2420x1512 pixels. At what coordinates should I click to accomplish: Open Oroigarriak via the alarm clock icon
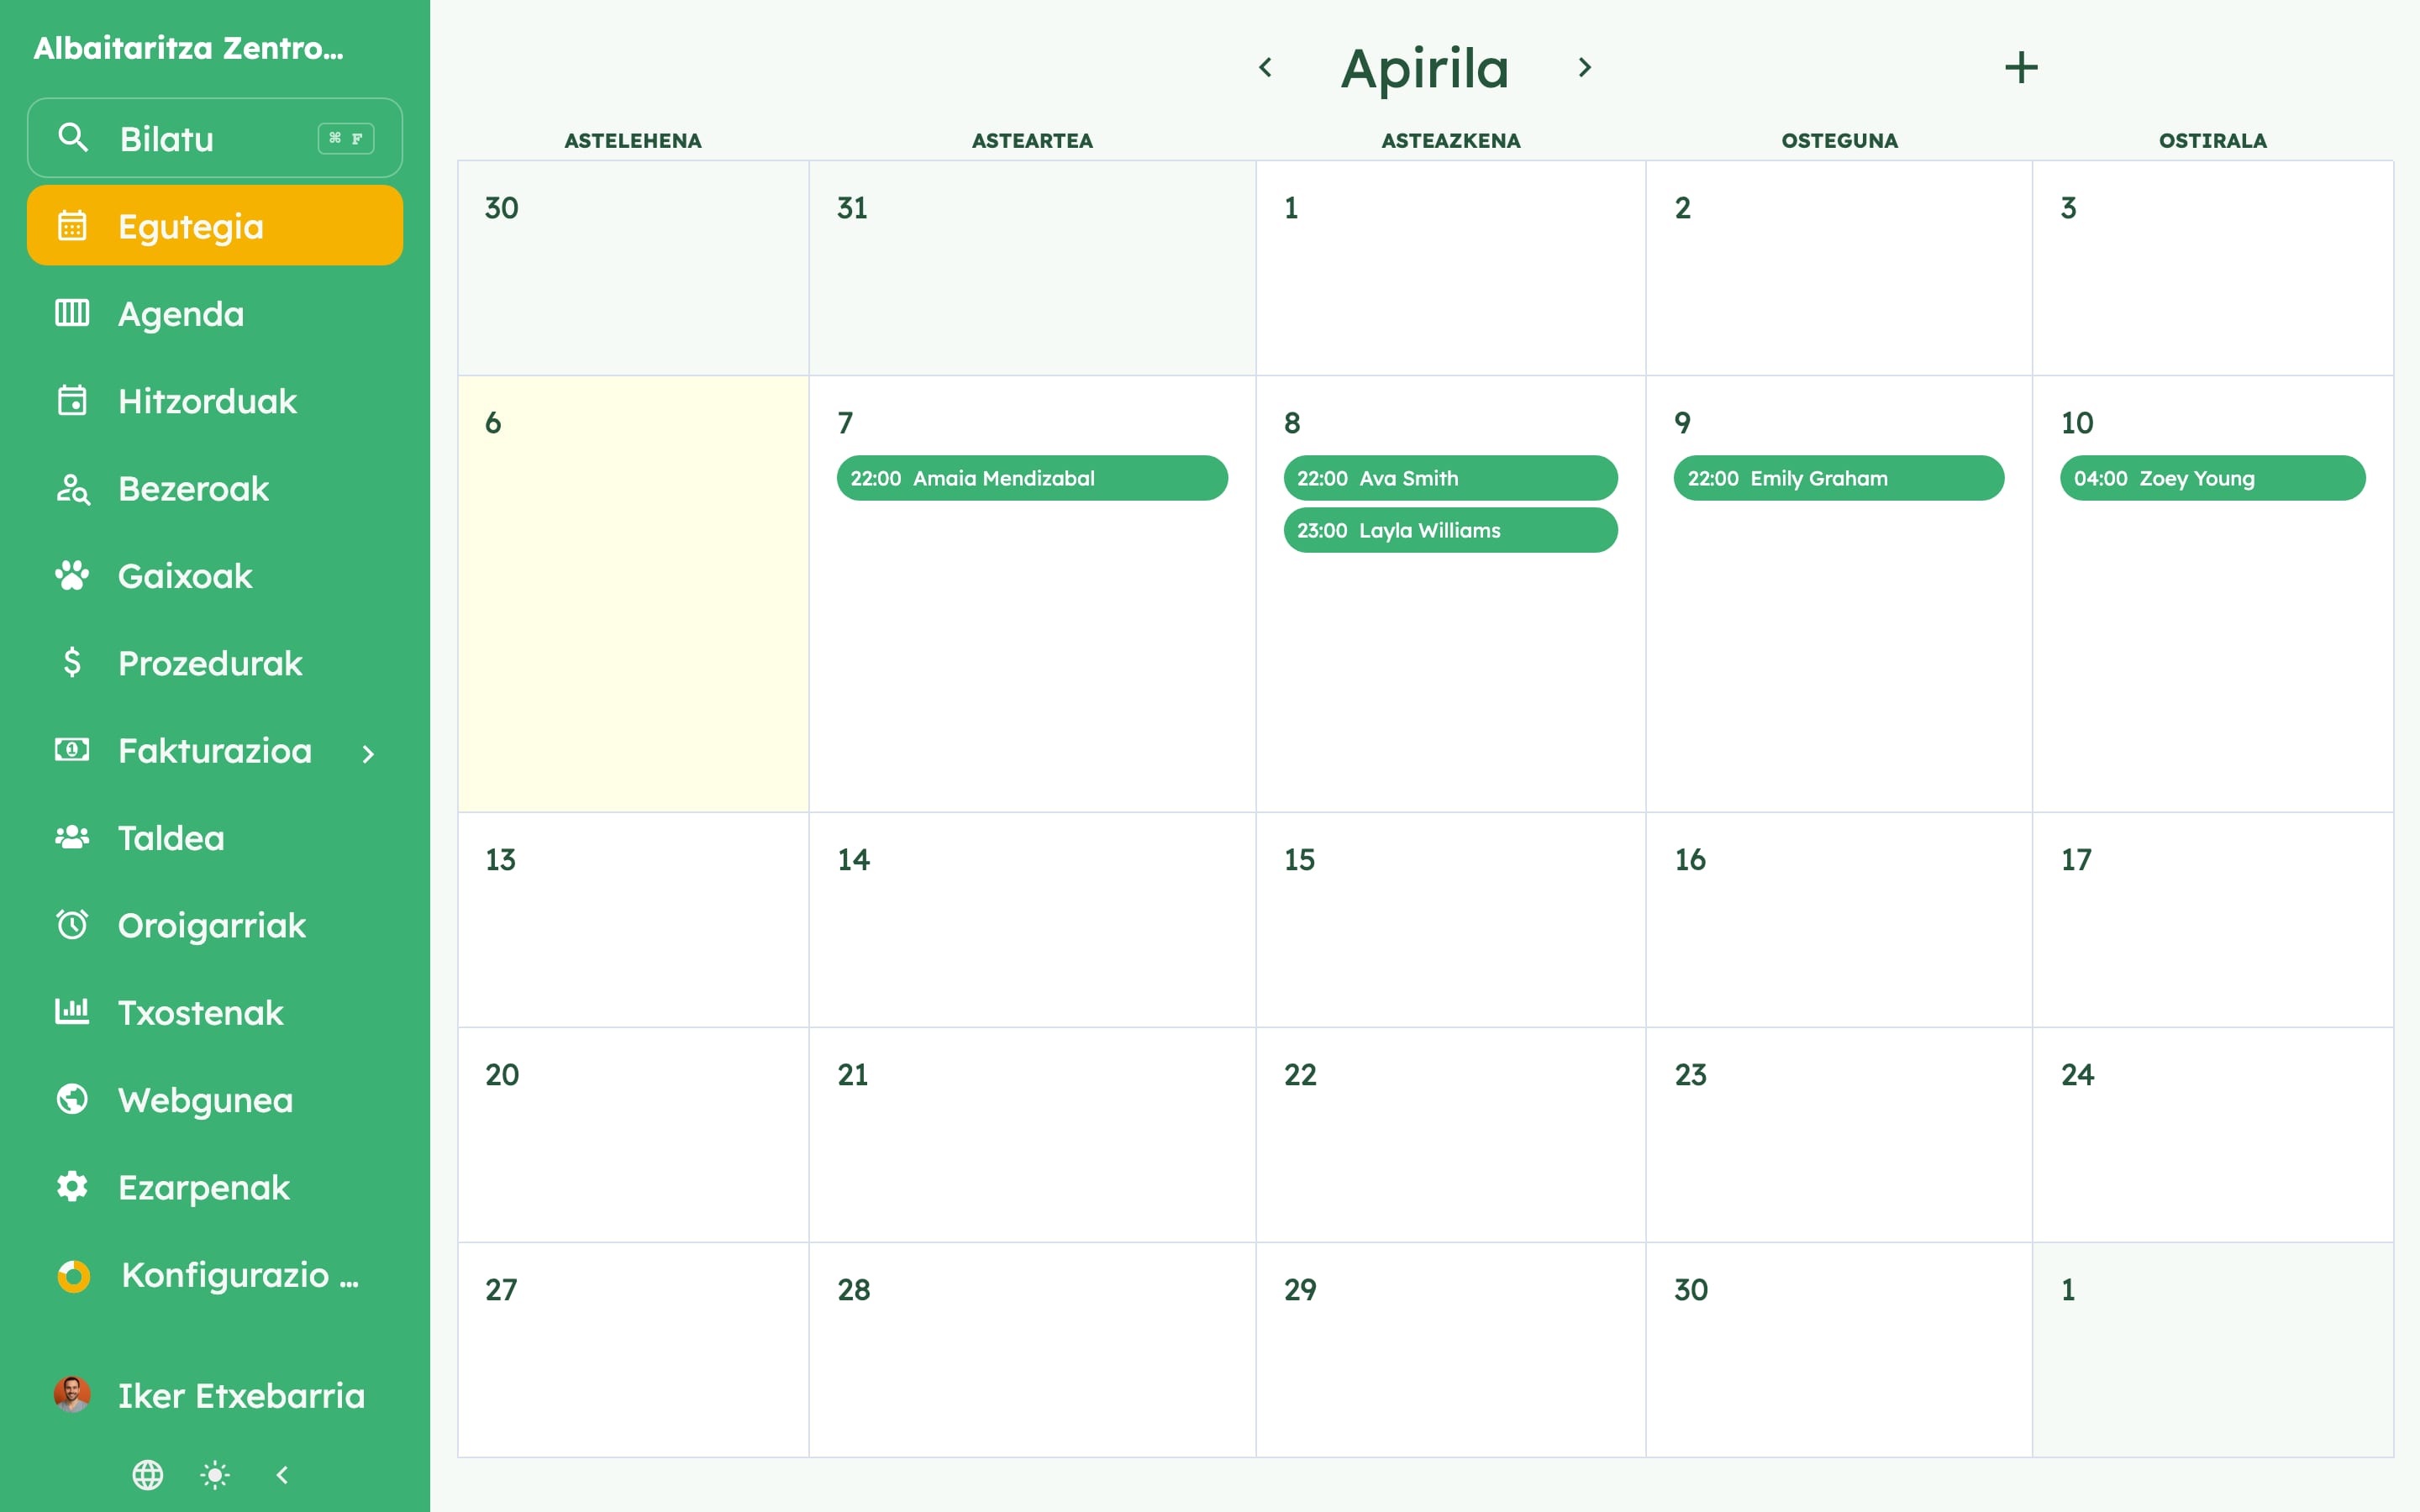[x=72, y=925]
